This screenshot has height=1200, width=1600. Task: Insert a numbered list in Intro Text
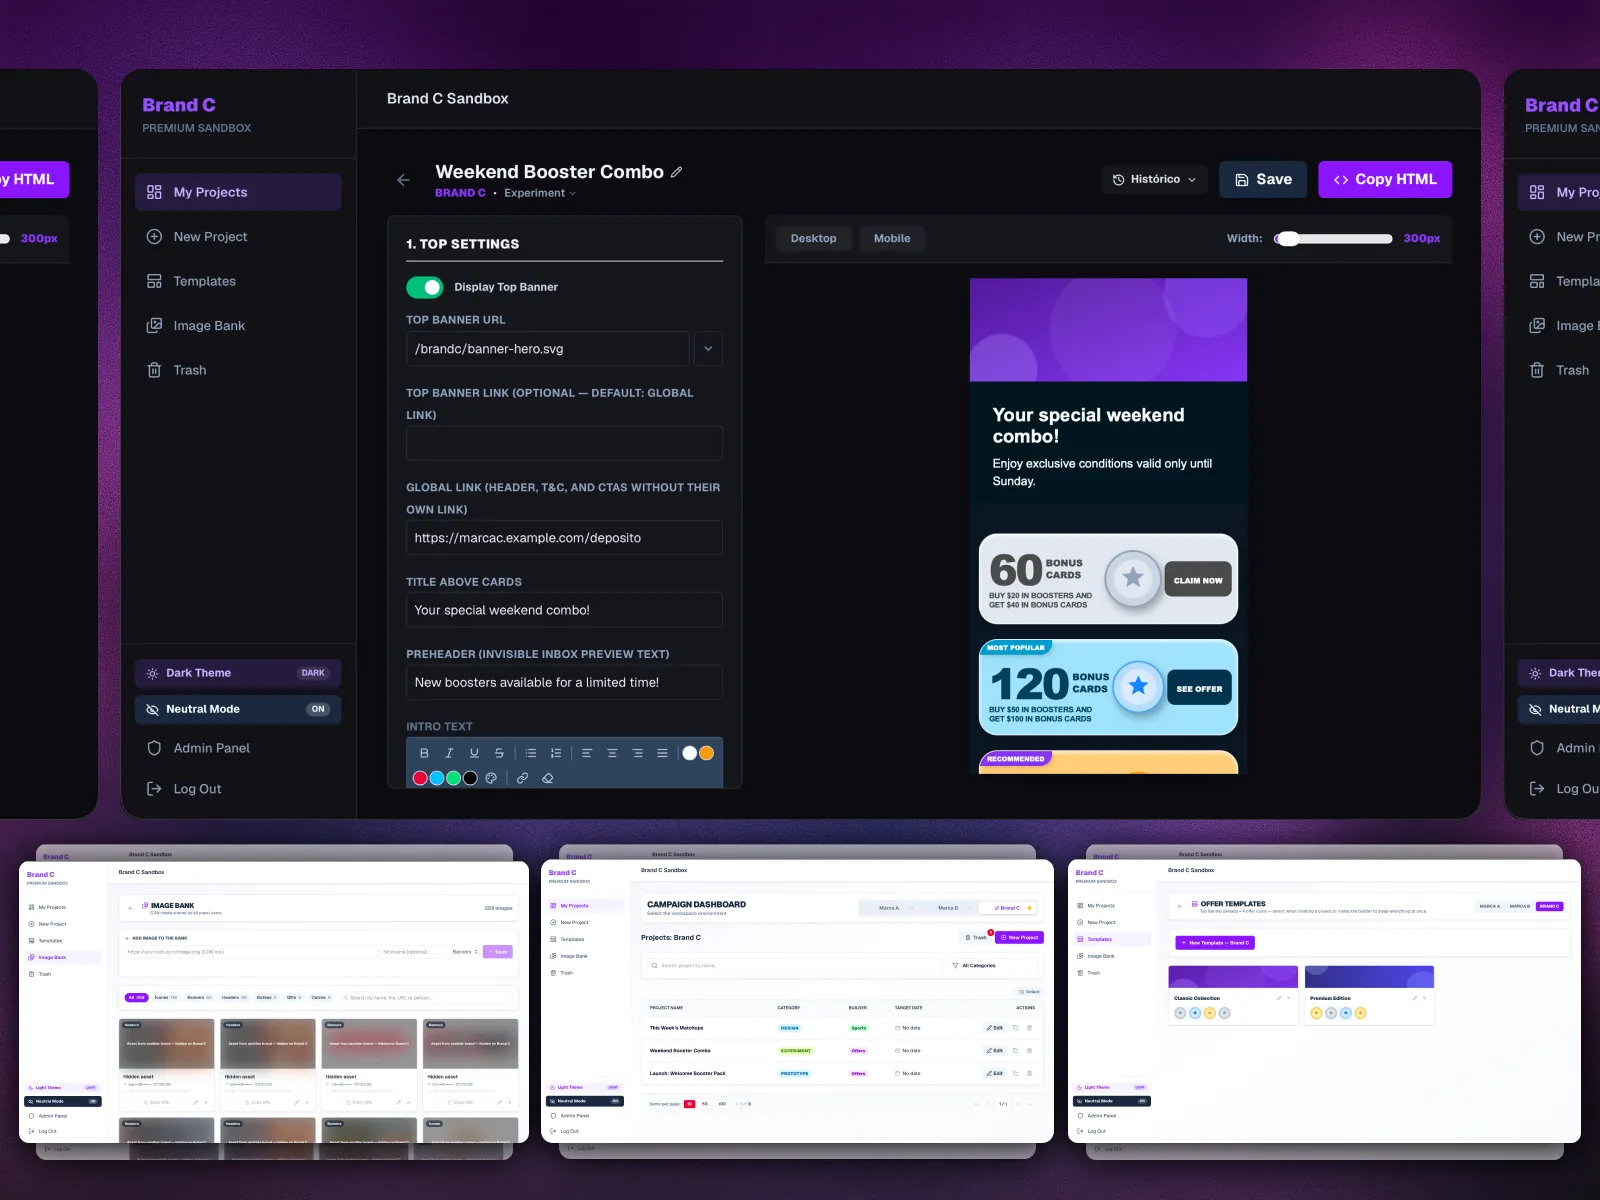[556, 753]
